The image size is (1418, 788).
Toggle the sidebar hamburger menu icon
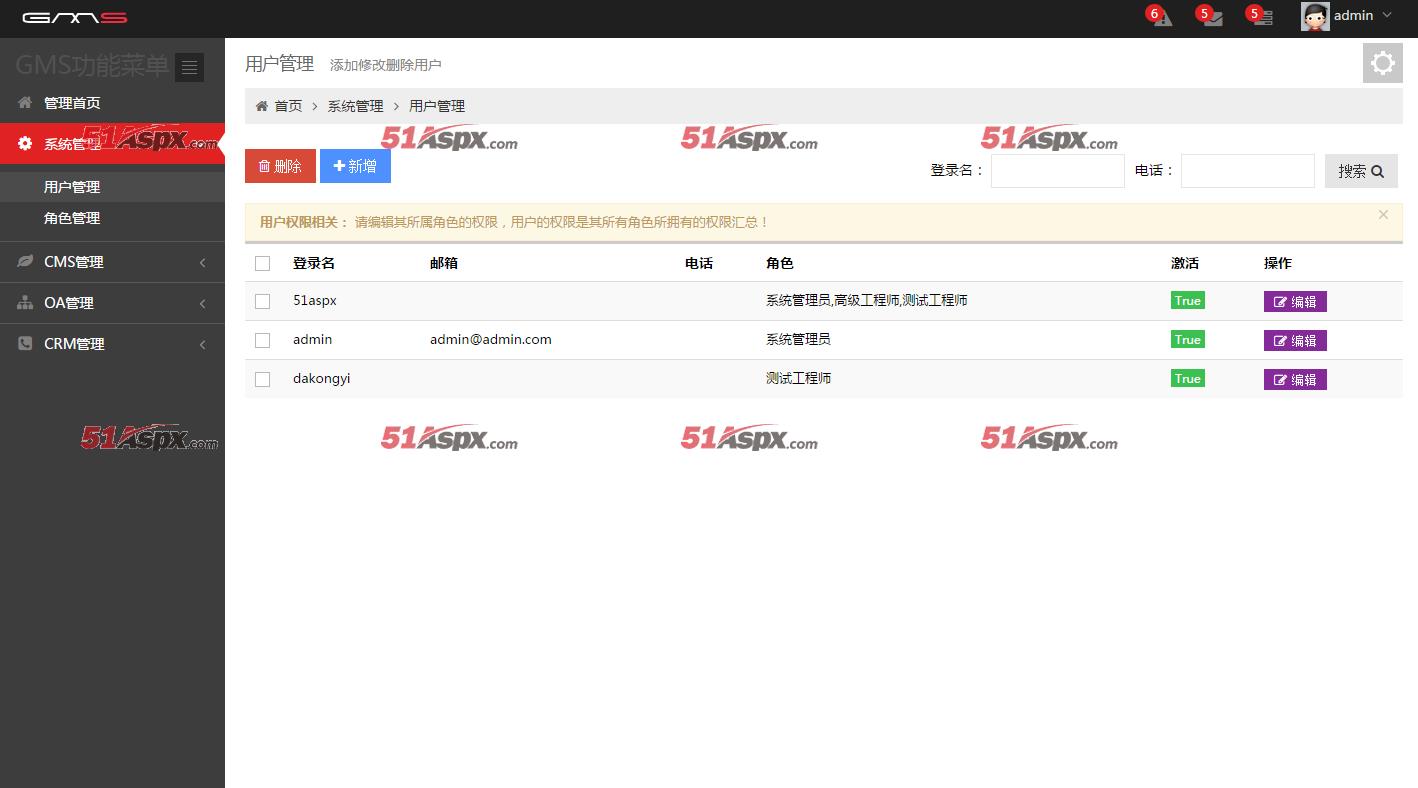189,67
